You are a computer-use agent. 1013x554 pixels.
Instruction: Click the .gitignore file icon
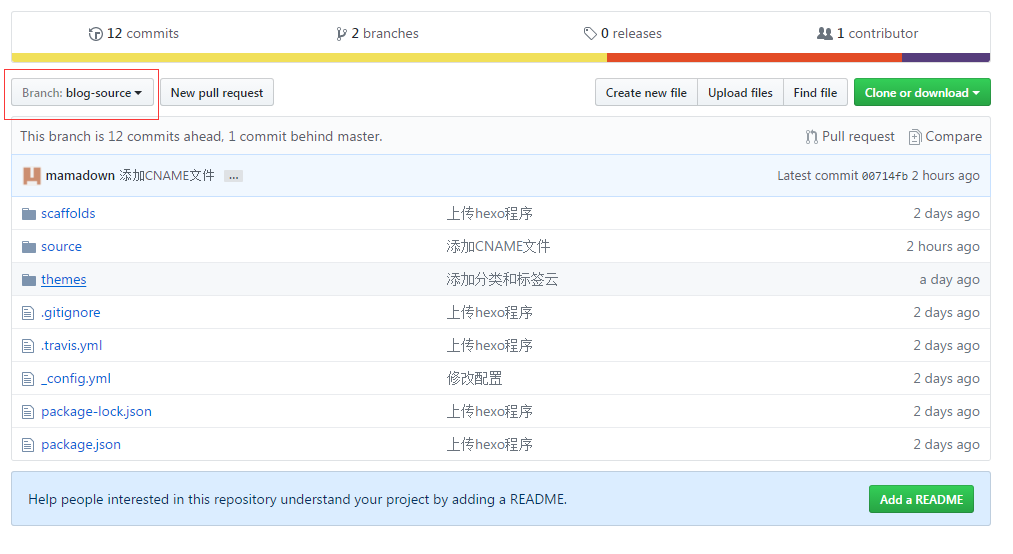29,313
